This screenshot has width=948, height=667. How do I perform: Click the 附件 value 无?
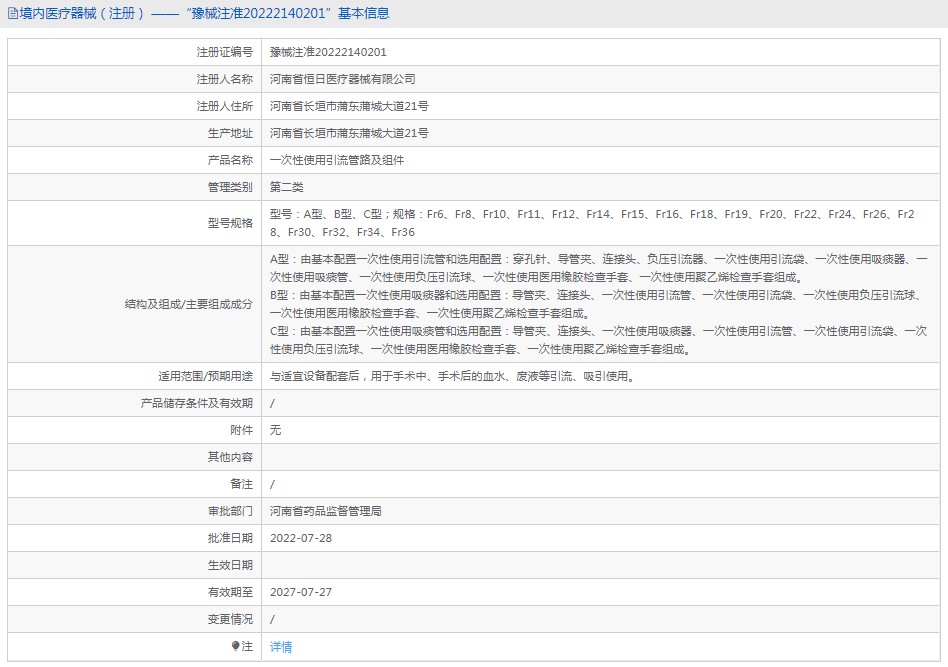[275, 430]
